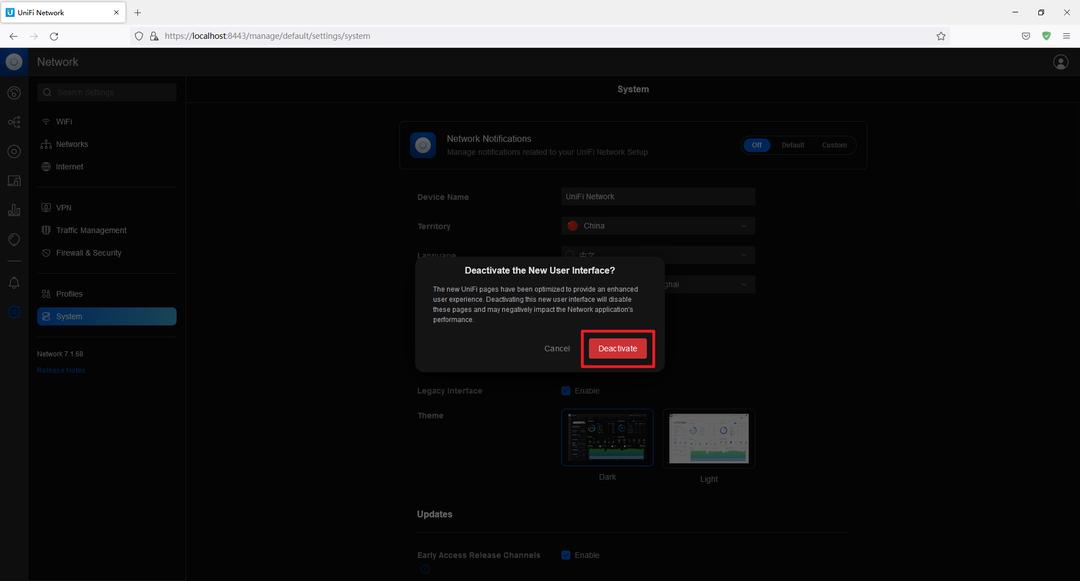Select the Light theme thumbnail
Image resolution: width=1080 pixels, height=581 pixels.
point(708,438)
